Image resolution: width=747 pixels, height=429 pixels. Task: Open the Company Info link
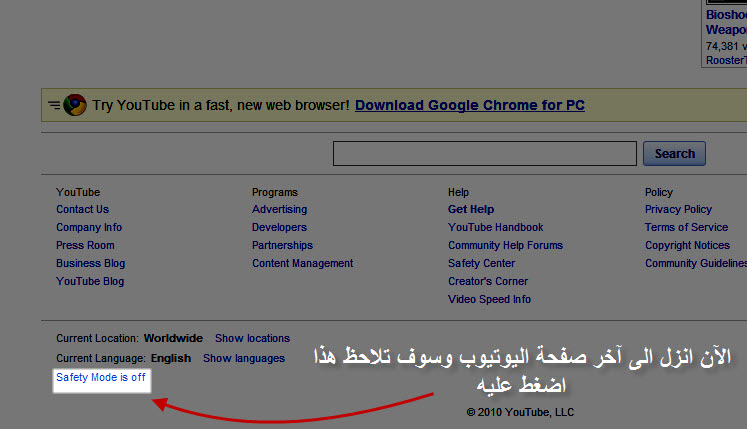(x=89, y=227)
